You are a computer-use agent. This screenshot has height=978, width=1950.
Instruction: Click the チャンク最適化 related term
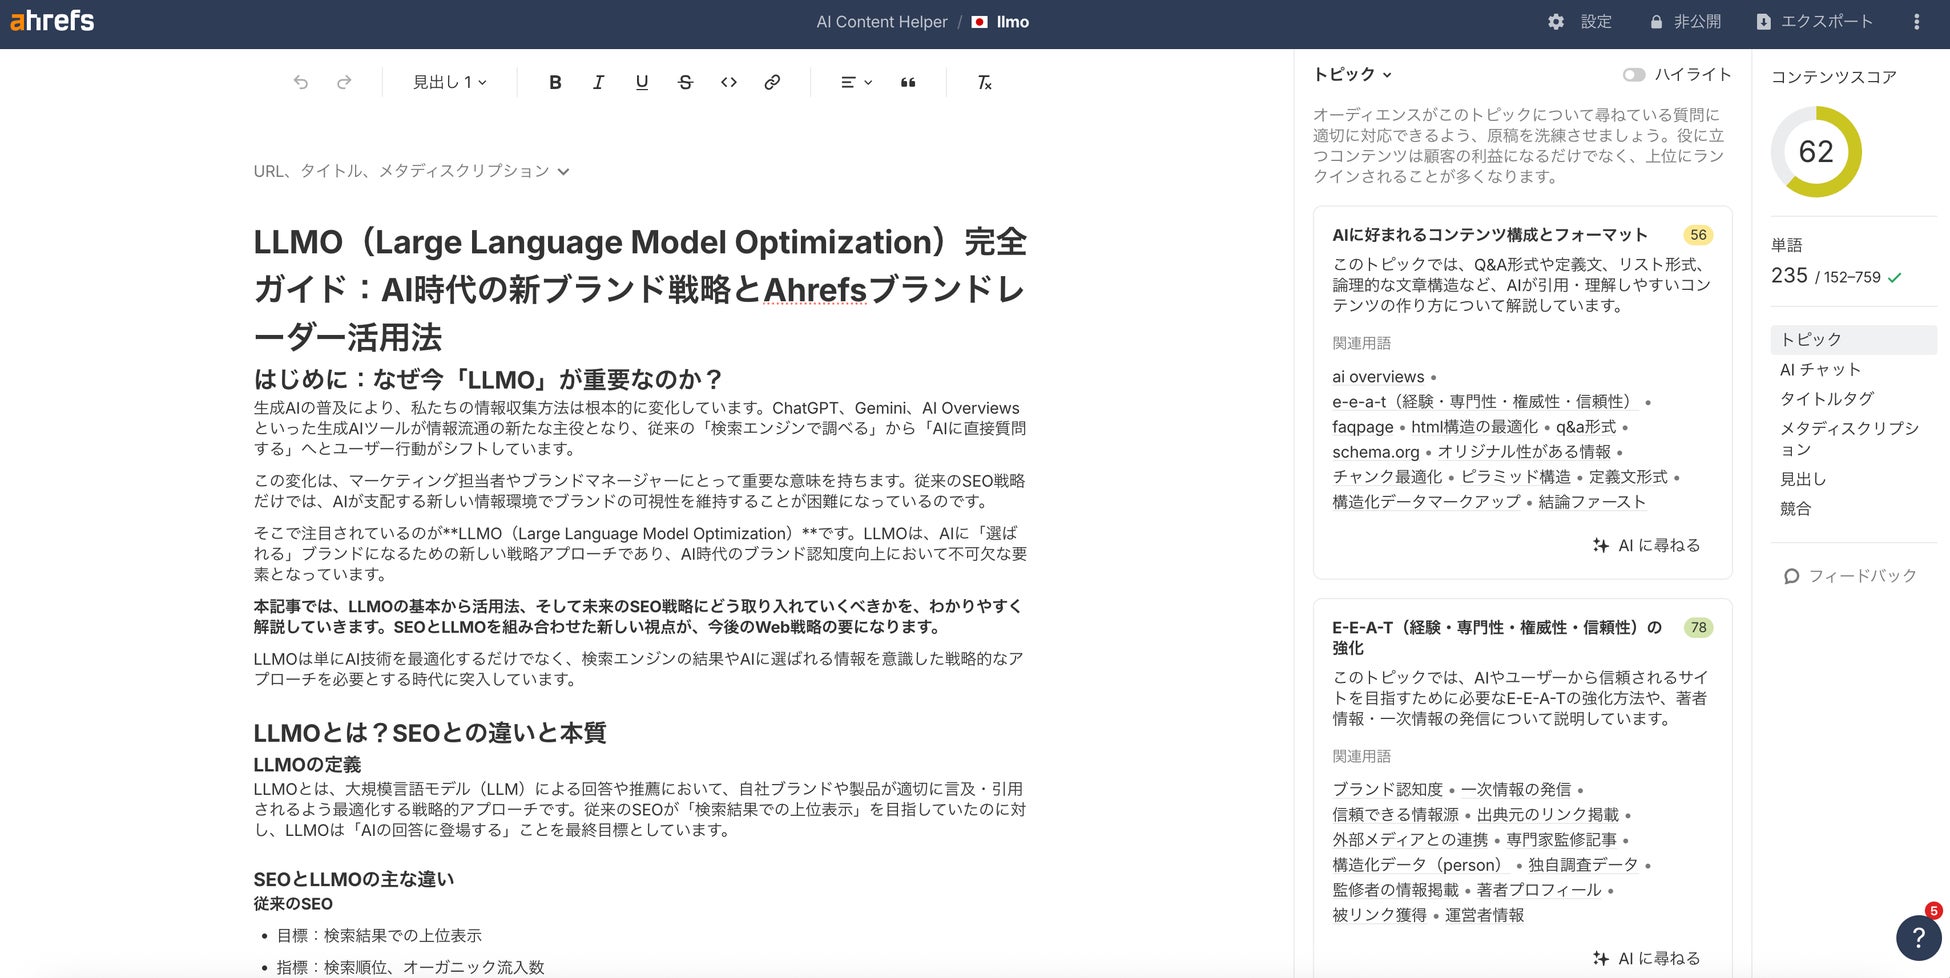tap(1387, 477)
